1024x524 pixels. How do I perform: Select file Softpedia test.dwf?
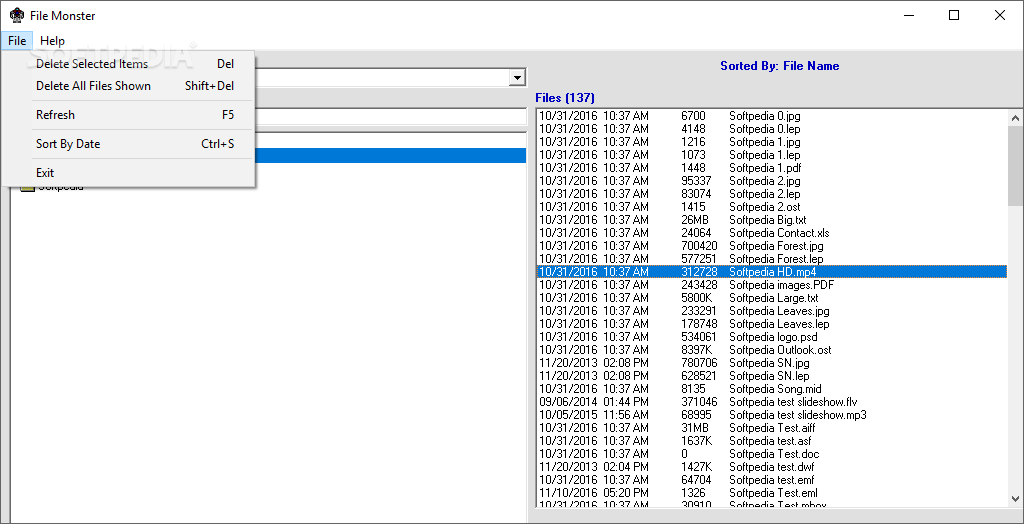click(x=771, y=467)
